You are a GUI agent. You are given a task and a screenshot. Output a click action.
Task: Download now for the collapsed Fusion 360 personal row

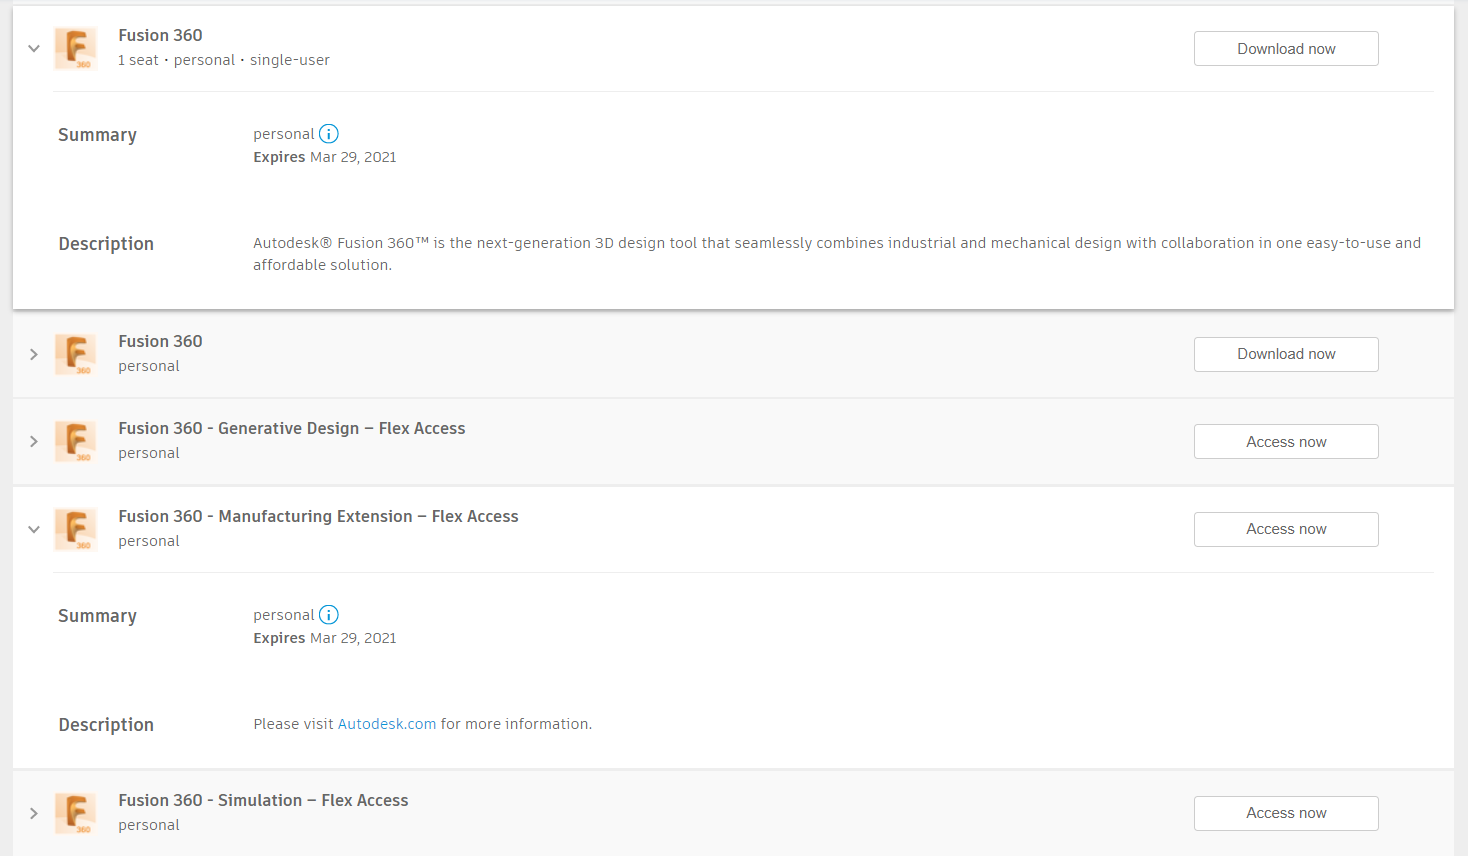pos(1286,354)
